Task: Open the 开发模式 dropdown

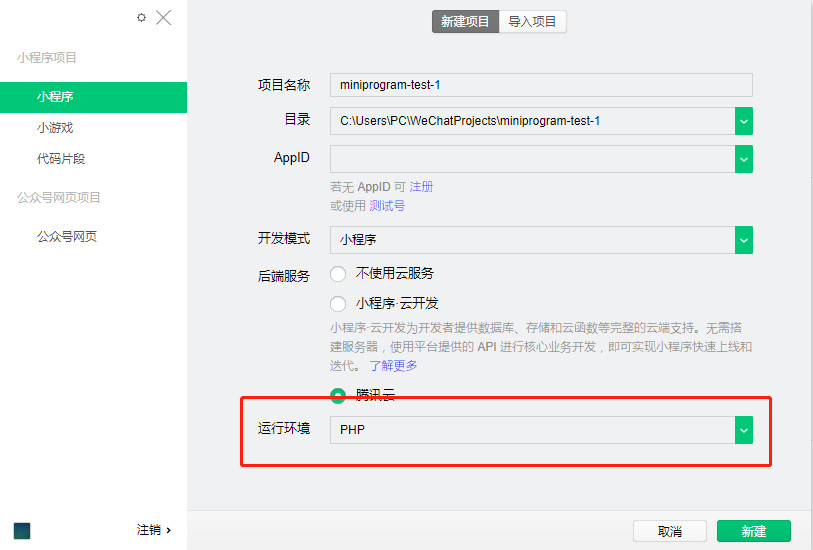Action: (x=541, y=240)
